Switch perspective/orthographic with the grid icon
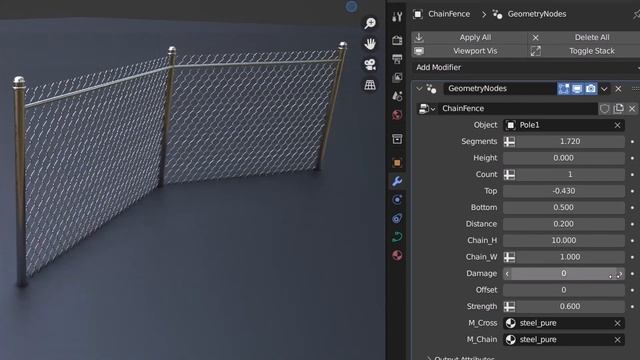The image size is (640, 360). point(370,85)
